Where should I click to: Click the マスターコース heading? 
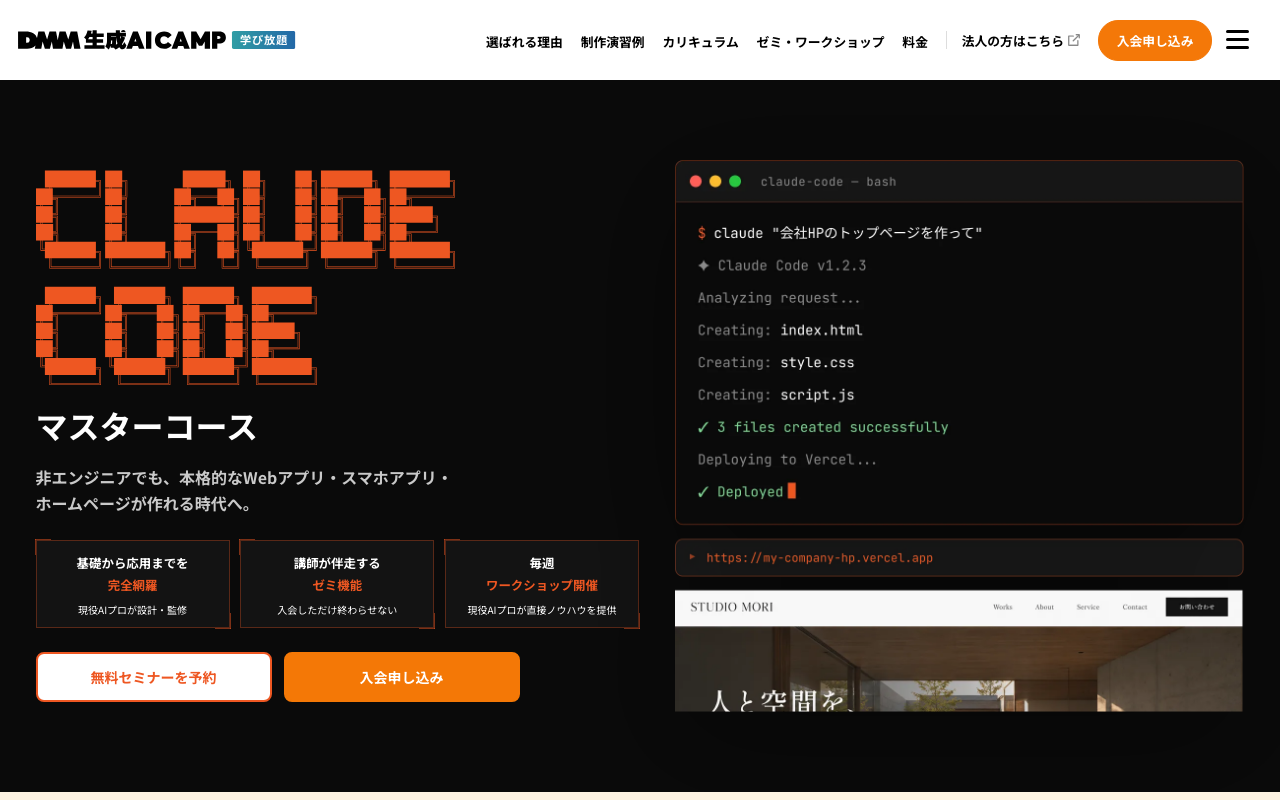point(147,427)
